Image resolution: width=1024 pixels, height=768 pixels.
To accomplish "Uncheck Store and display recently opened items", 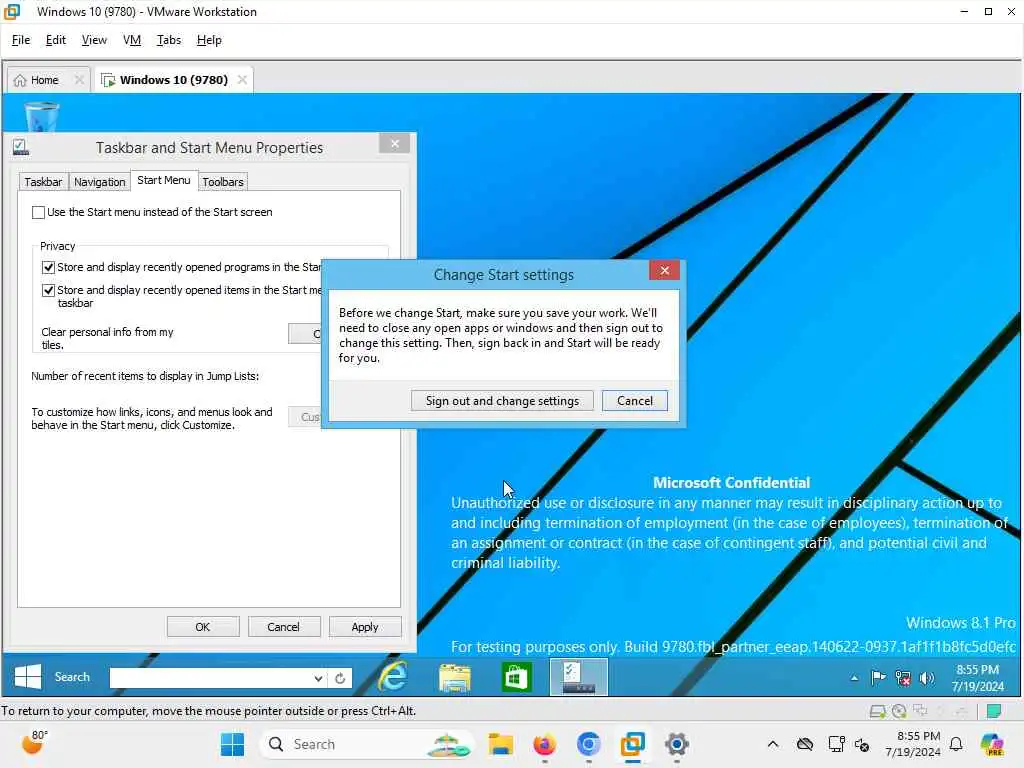I will (48, 290).
